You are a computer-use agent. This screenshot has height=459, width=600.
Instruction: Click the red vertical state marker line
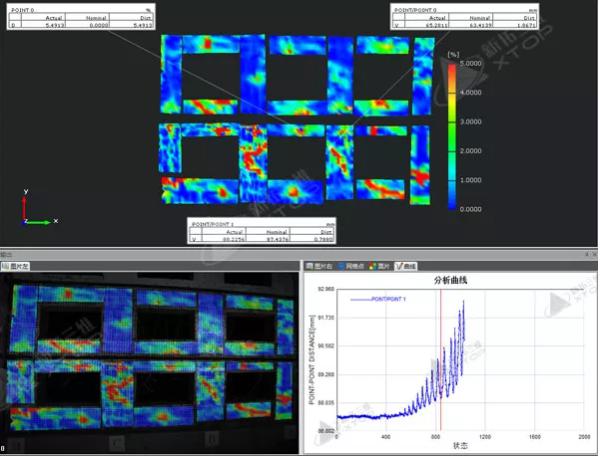[440, 360]
